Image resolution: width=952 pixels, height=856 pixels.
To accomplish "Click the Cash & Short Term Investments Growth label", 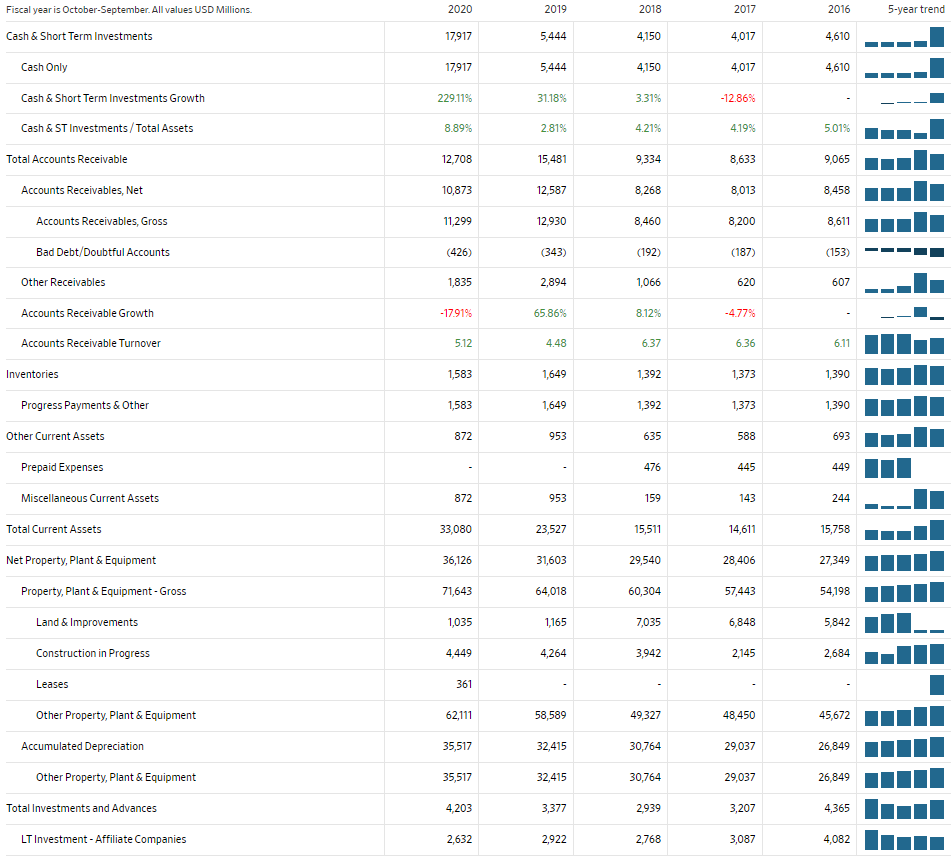I will click(112, 98).
